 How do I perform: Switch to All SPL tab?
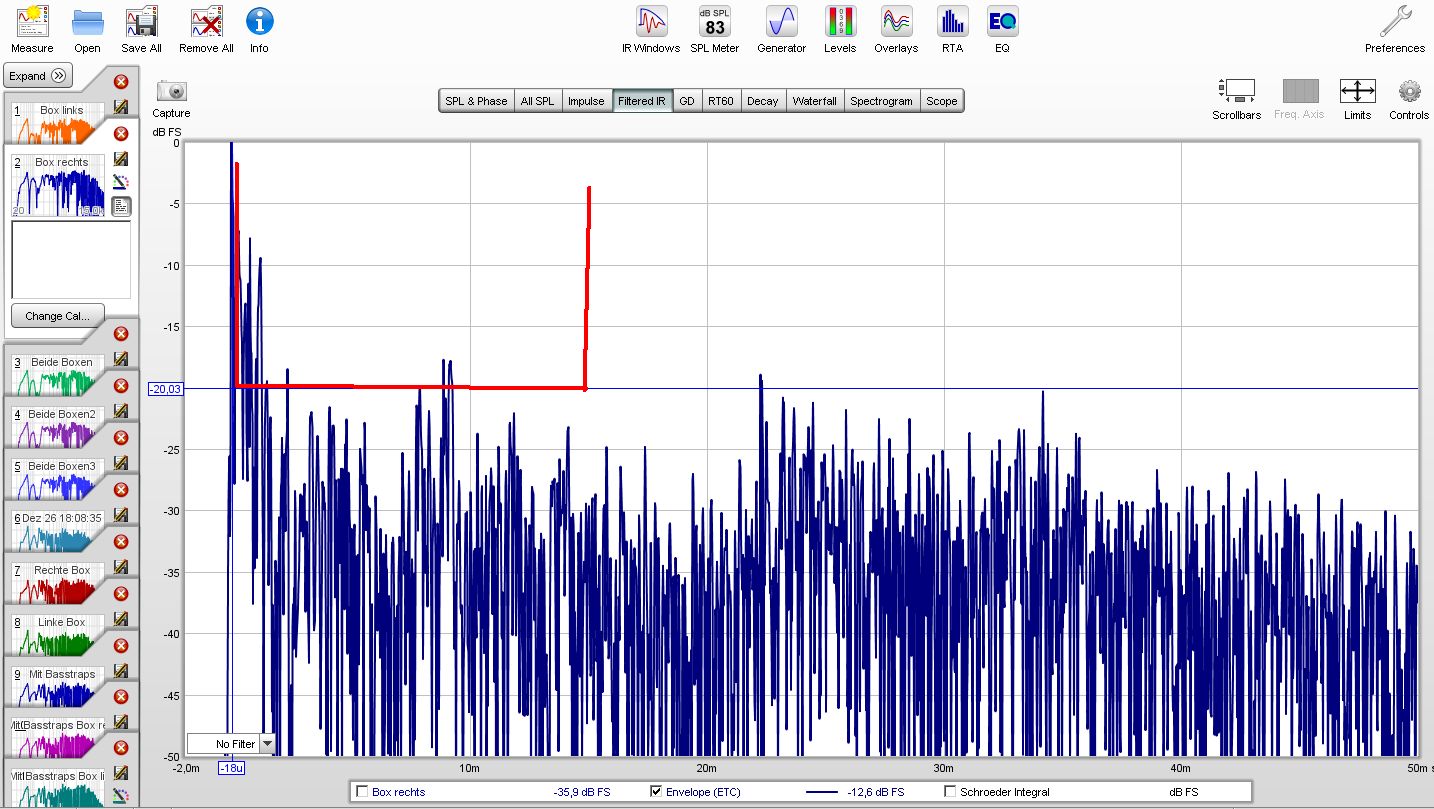click(537, 101)
